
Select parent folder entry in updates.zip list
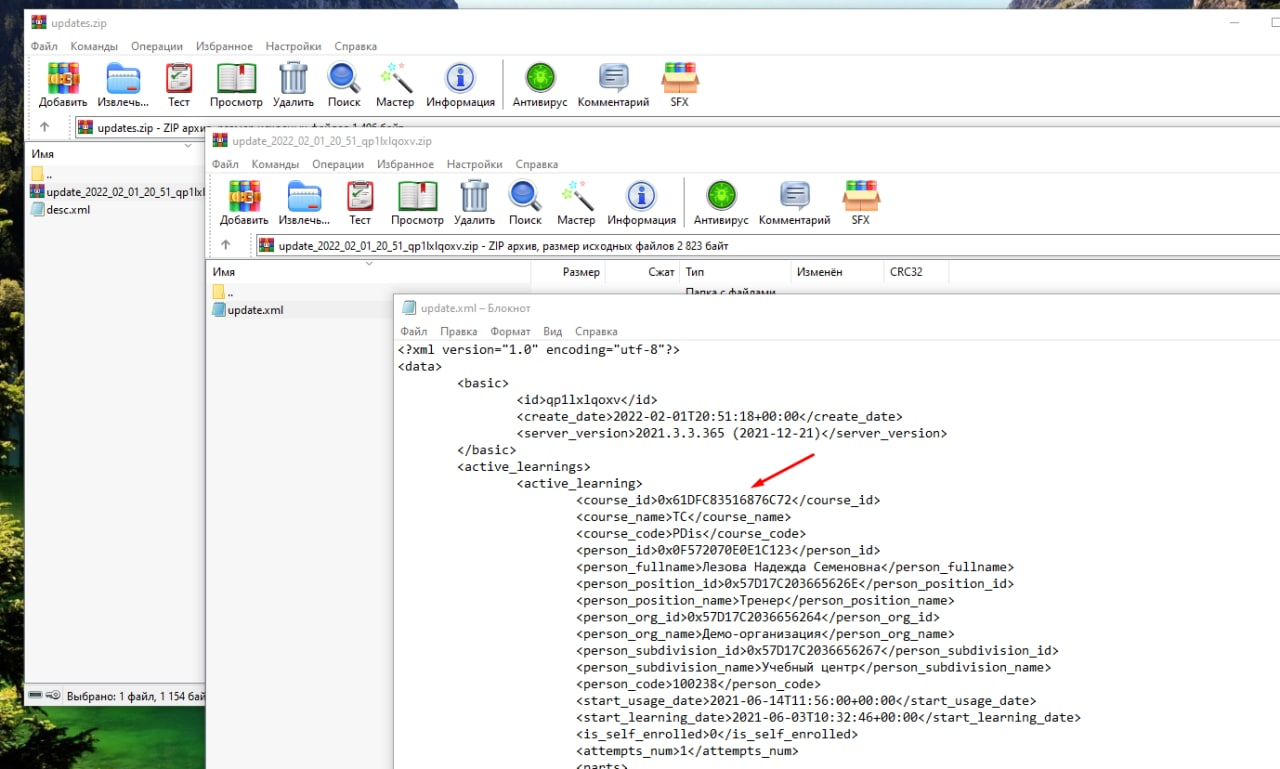pos(41,174)
